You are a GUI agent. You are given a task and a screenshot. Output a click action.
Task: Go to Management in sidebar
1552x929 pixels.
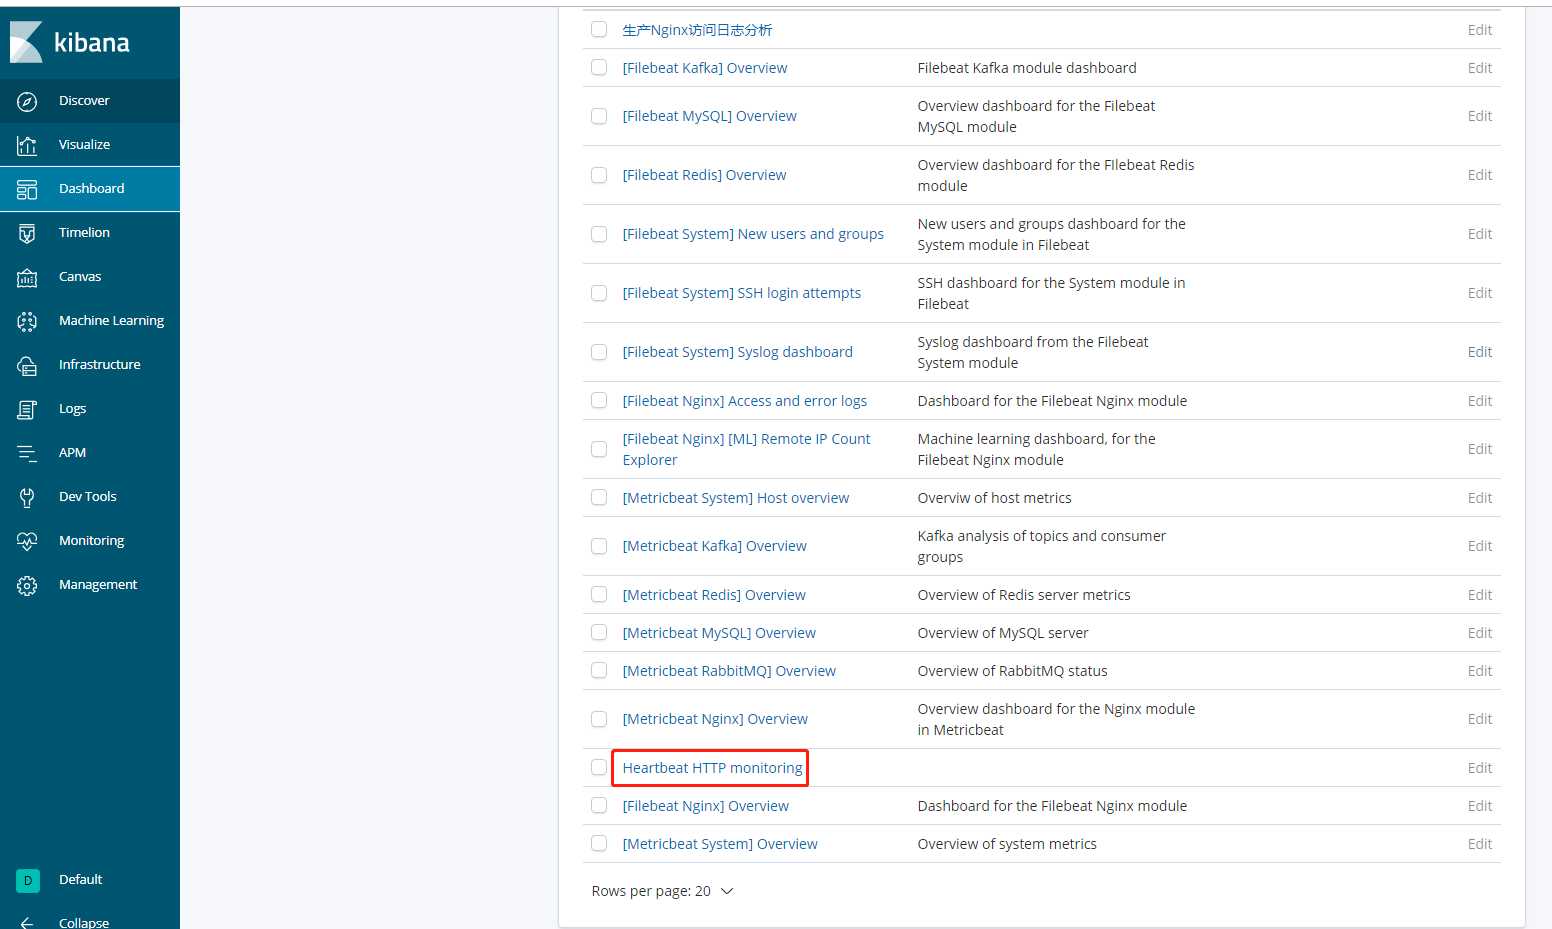point(98,585)
